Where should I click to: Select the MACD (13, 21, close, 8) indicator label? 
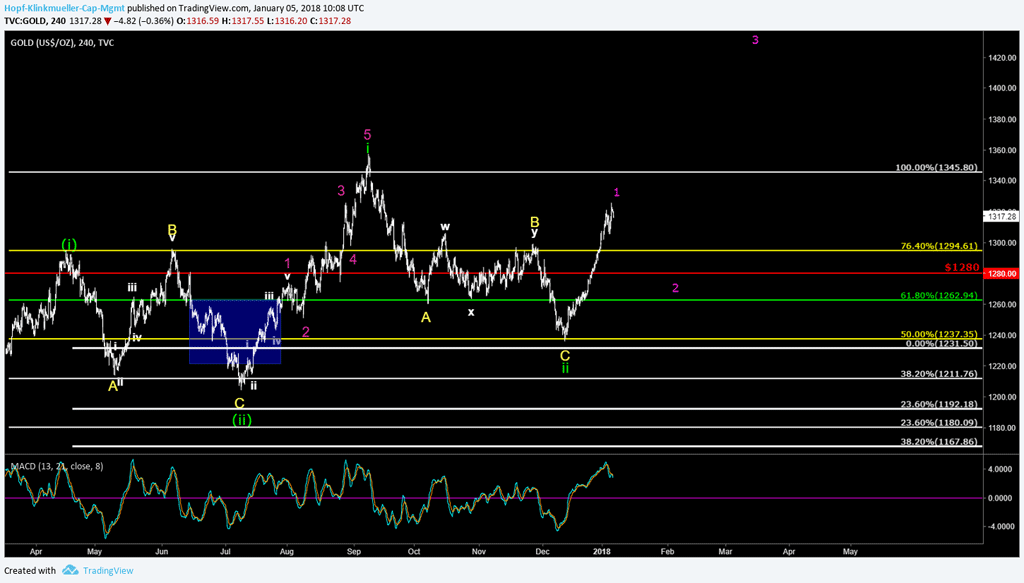[58, 466]
